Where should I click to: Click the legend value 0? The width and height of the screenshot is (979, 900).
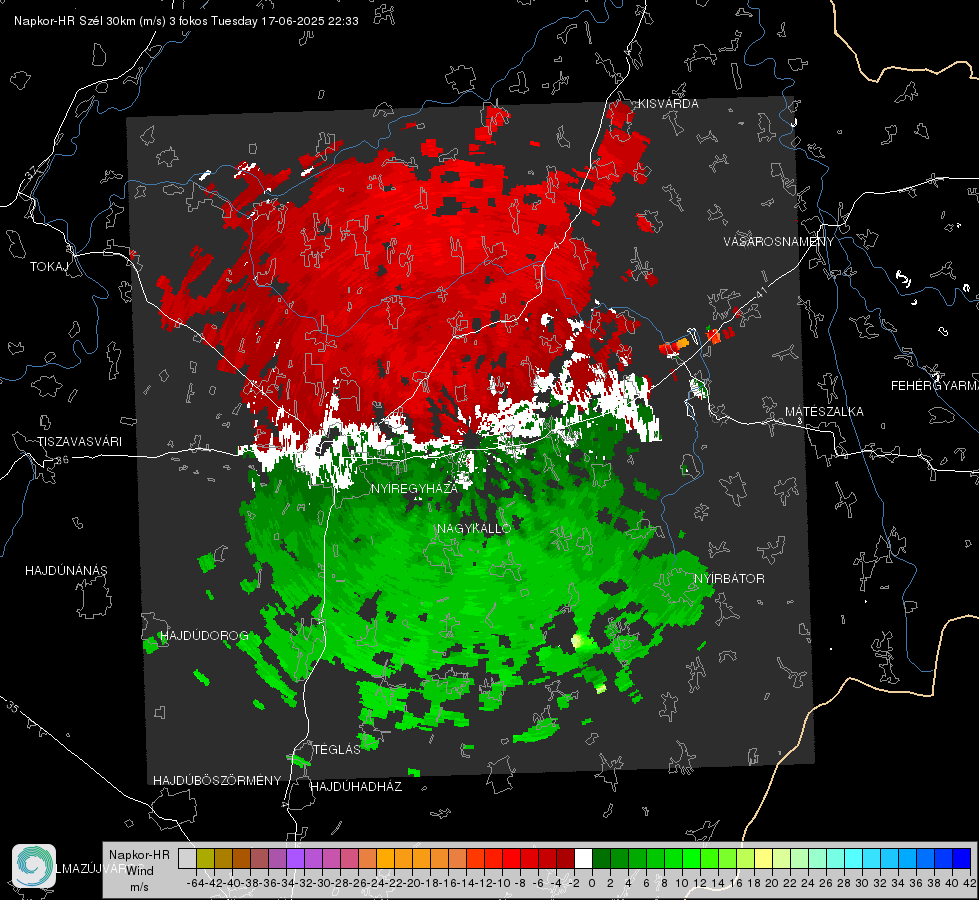(x=592, y=883)
